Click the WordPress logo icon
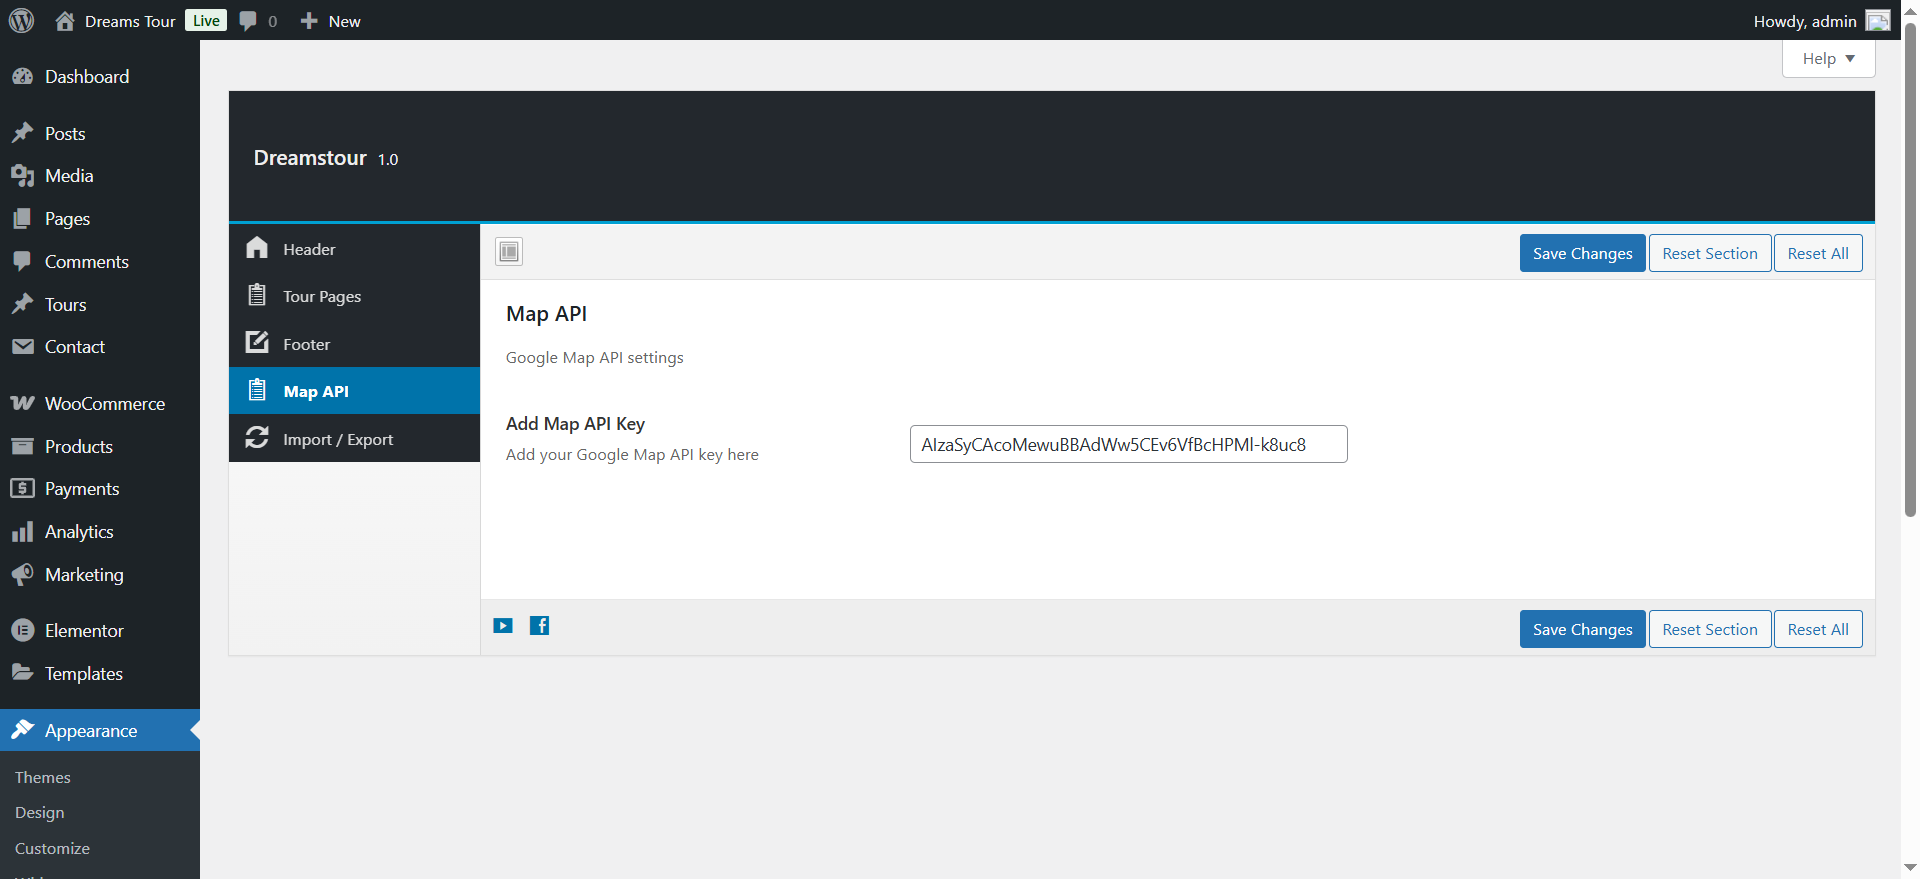The image size is (1920, 879). [x=21, y=20]
